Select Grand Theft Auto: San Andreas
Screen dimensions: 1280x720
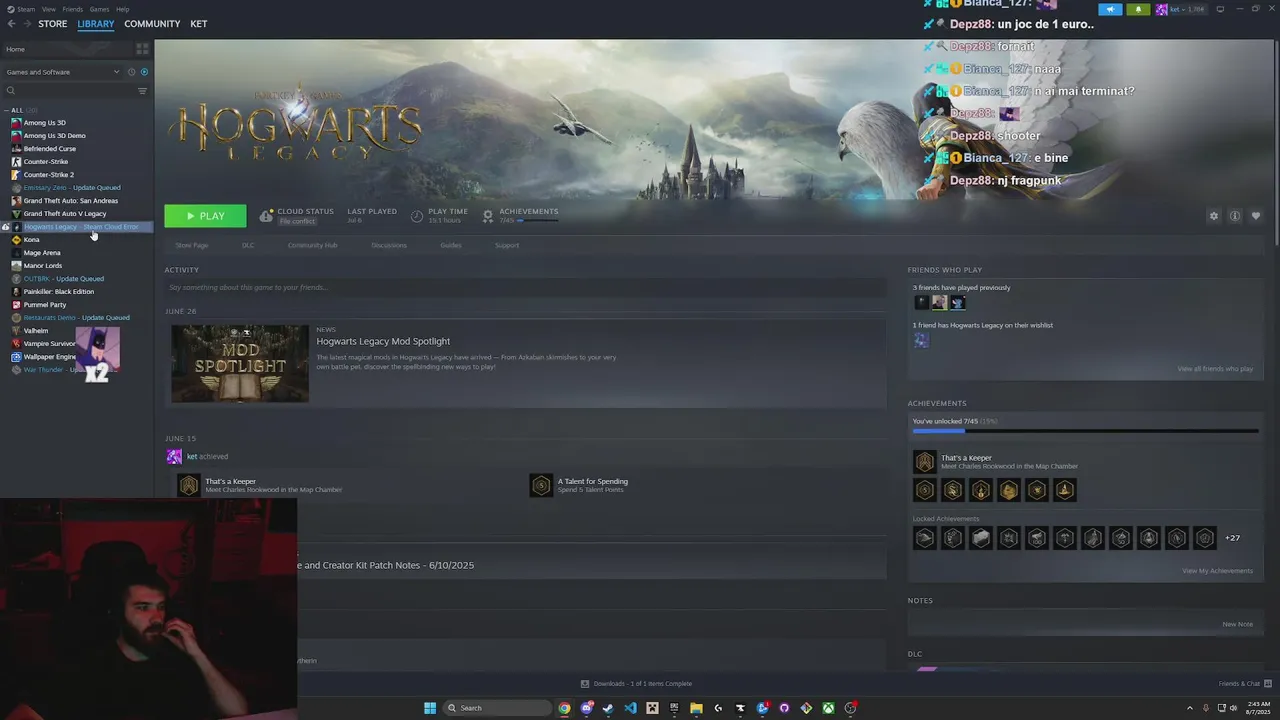(x=70, y=201)
